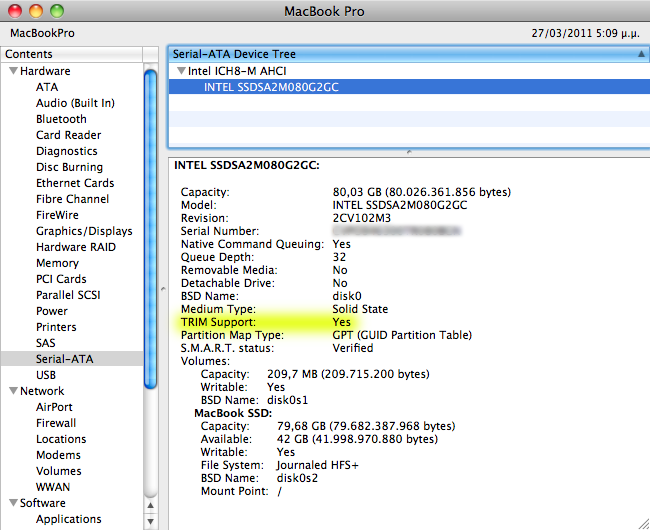
Task: Sort by Serial-ATA Device Tree header arrow
Action: [641, 54]
